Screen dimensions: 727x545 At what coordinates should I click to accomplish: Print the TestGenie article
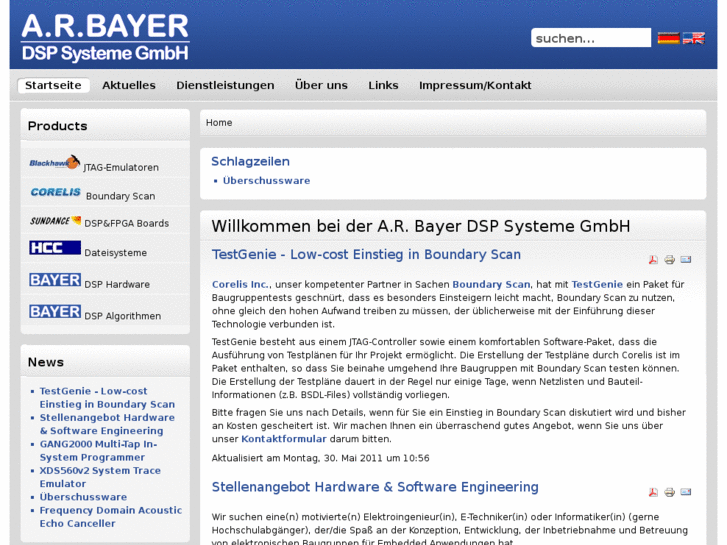[669, 260]
